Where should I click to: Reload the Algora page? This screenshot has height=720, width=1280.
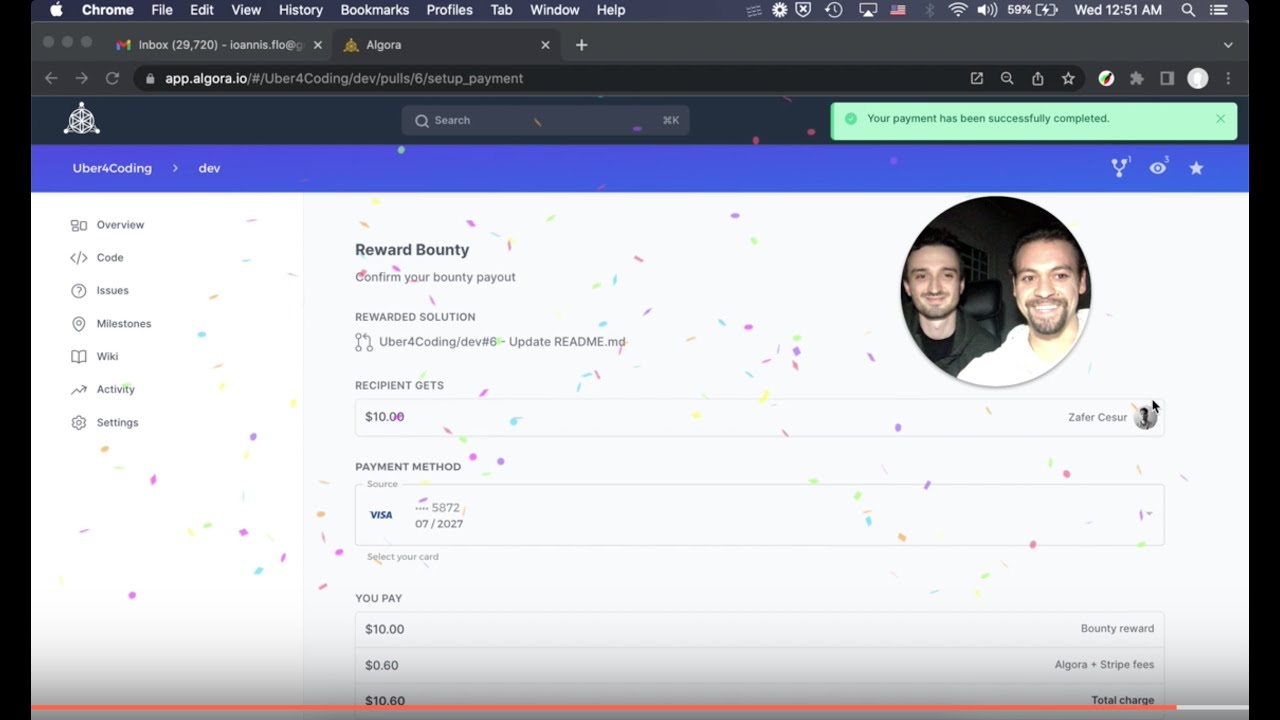[112, 78]
